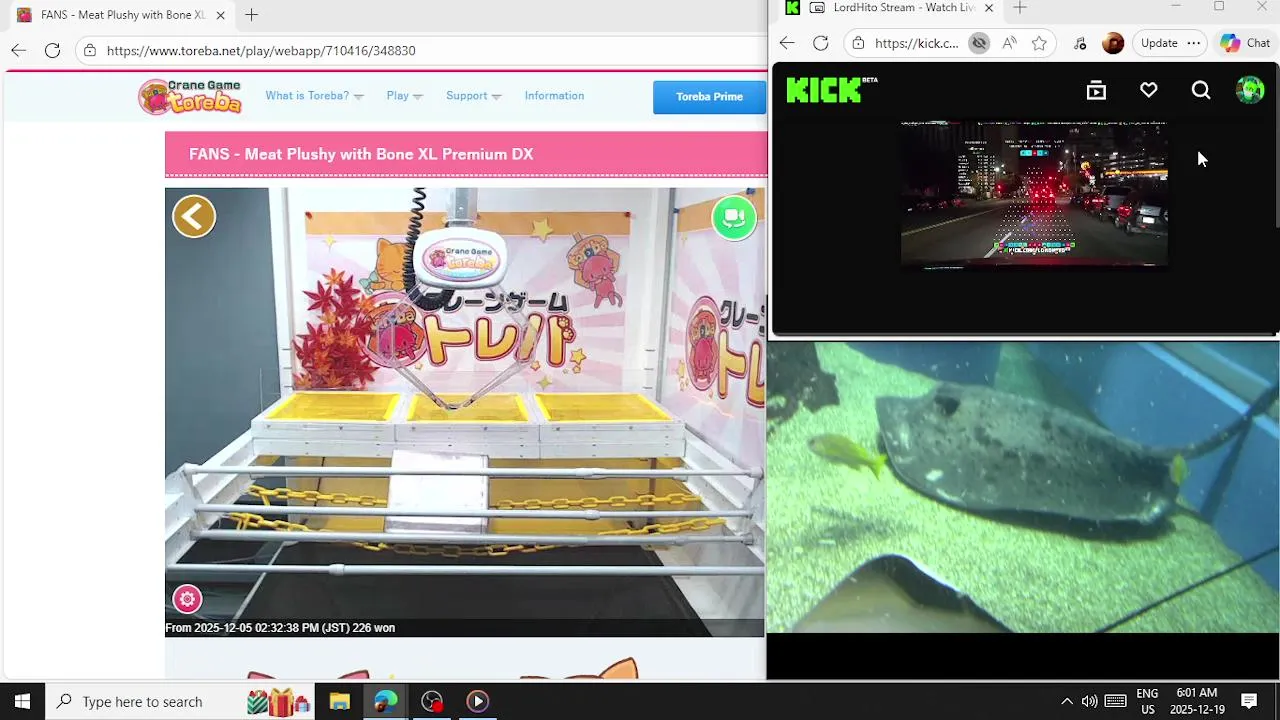Open Copilot Chat in Edge
The width and height of the screenshot is (1280, 720).
[1245, 43]
